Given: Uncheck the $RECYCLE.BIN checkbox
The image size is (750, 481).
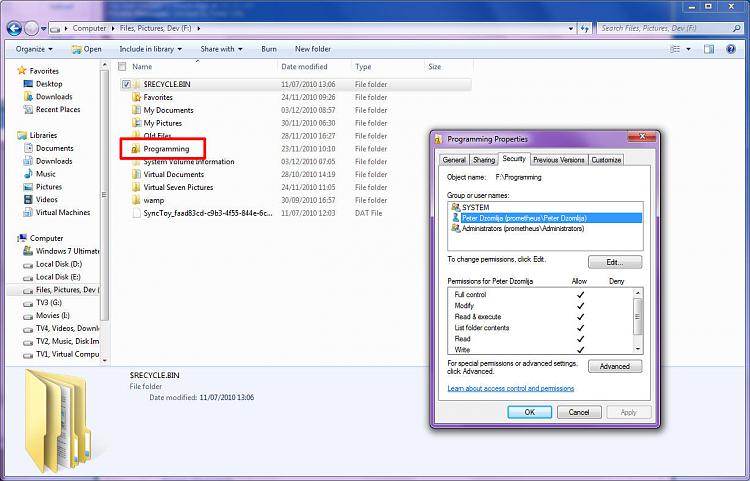Looking at the screenshot, I should pos(126,84).
